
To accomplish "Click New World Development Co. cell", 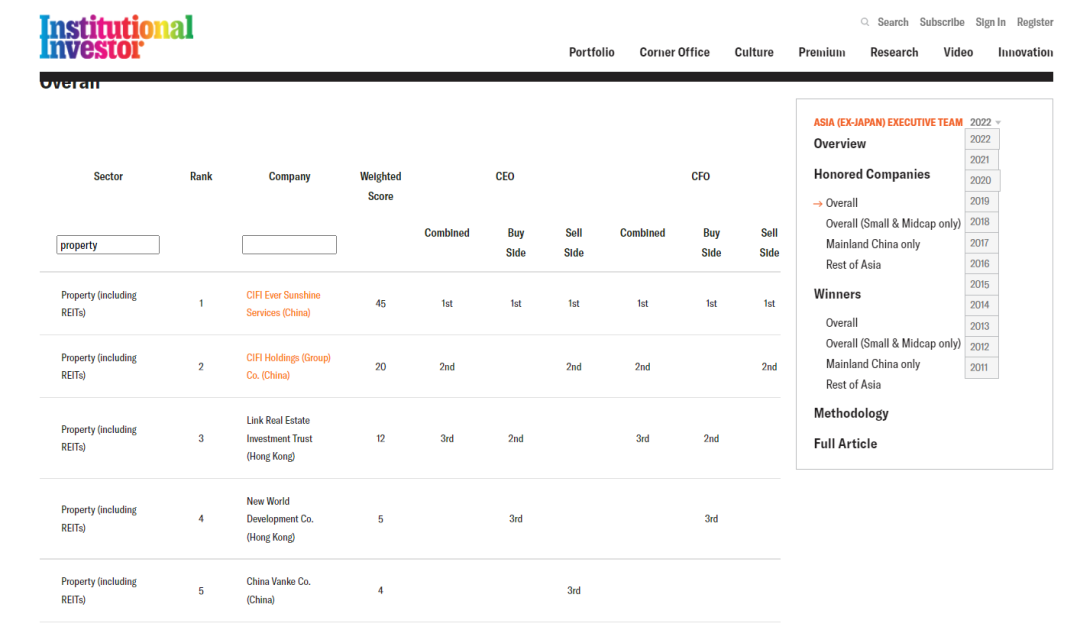I will click(x=280, y=518).
